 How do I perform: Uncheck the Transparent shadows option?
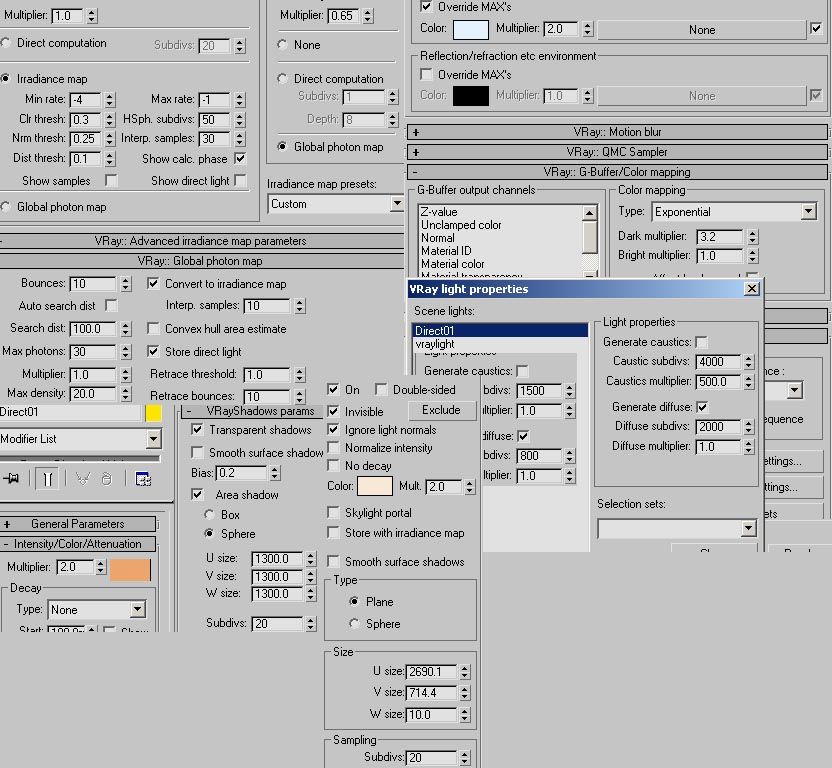click(x=197, y=429)
